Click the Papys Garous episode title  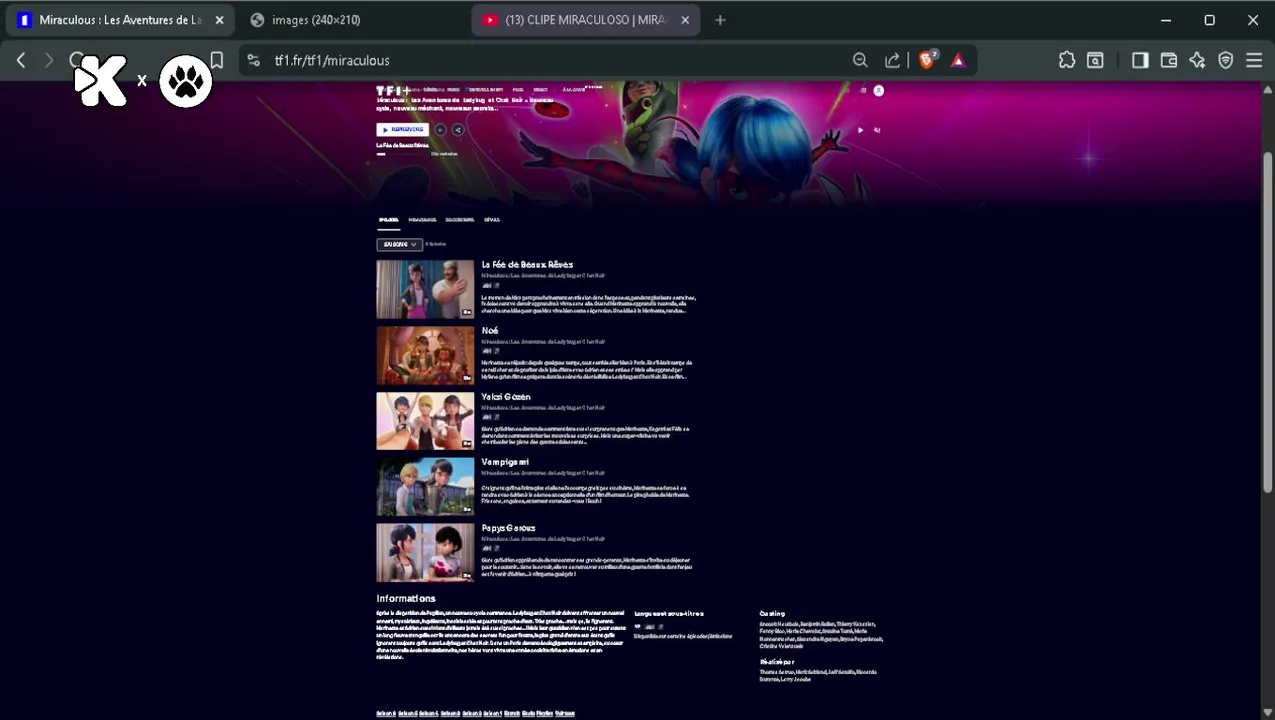(508, 528)
